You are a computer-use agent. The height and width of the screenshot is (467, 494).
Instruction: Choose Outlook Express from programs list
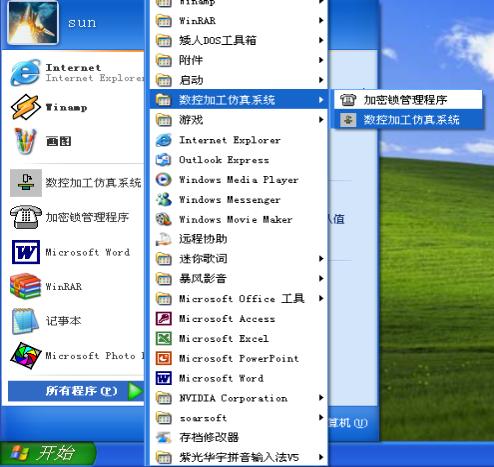click(x=239, y=160)
